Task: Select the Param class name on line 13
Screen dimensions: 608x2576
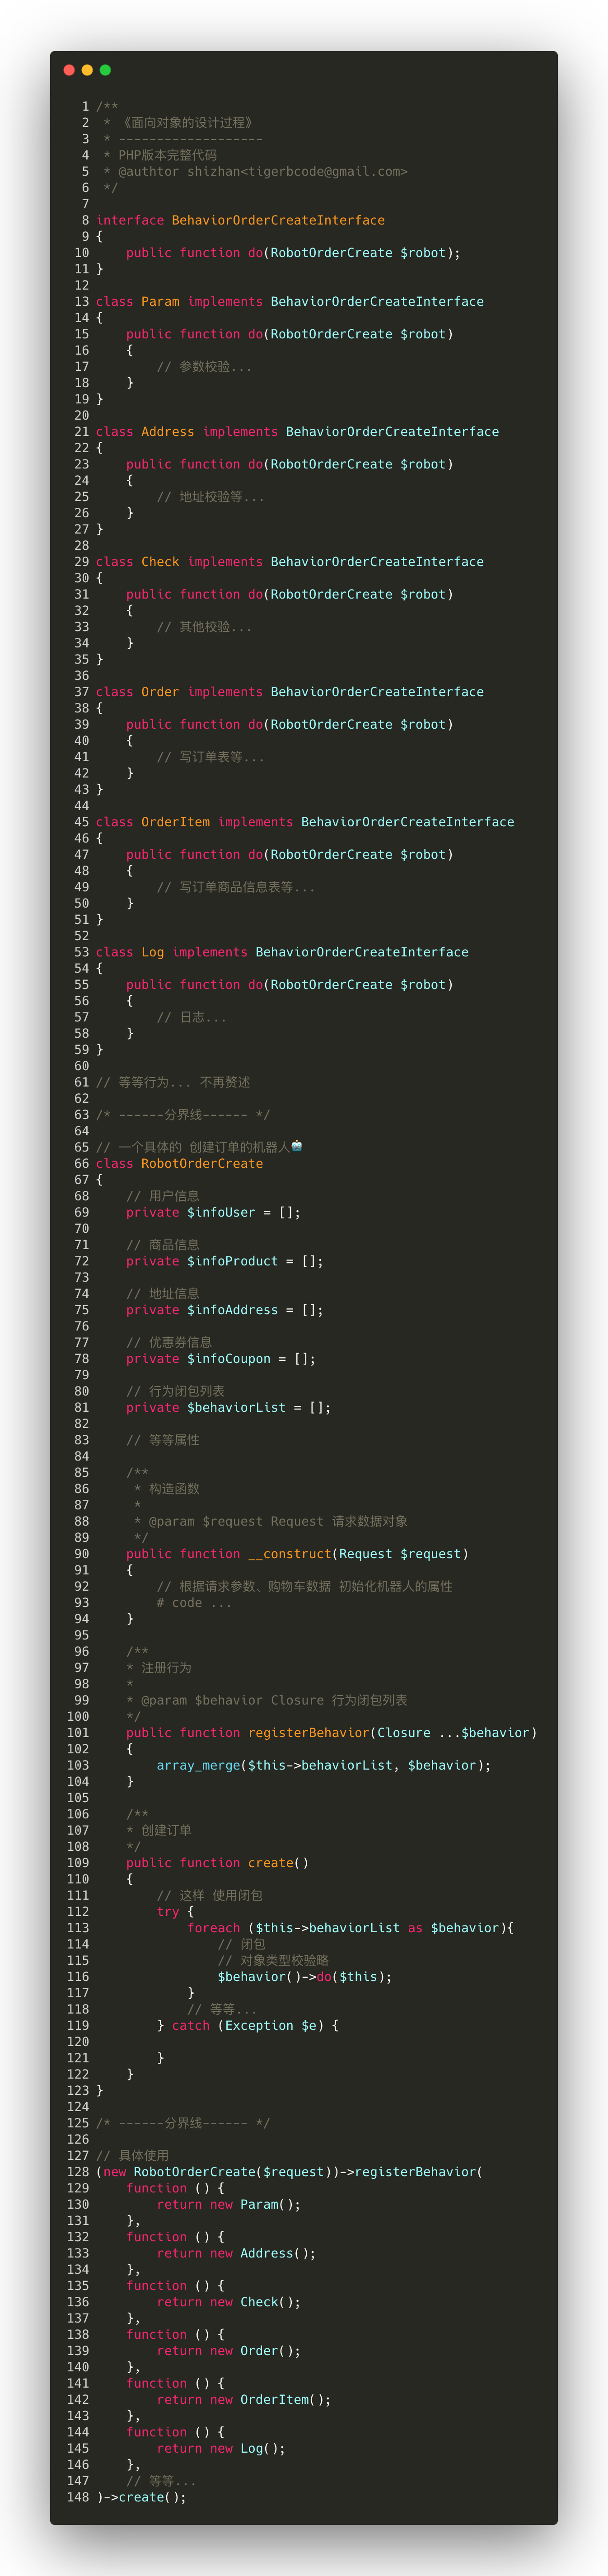Action: point(160,301)
